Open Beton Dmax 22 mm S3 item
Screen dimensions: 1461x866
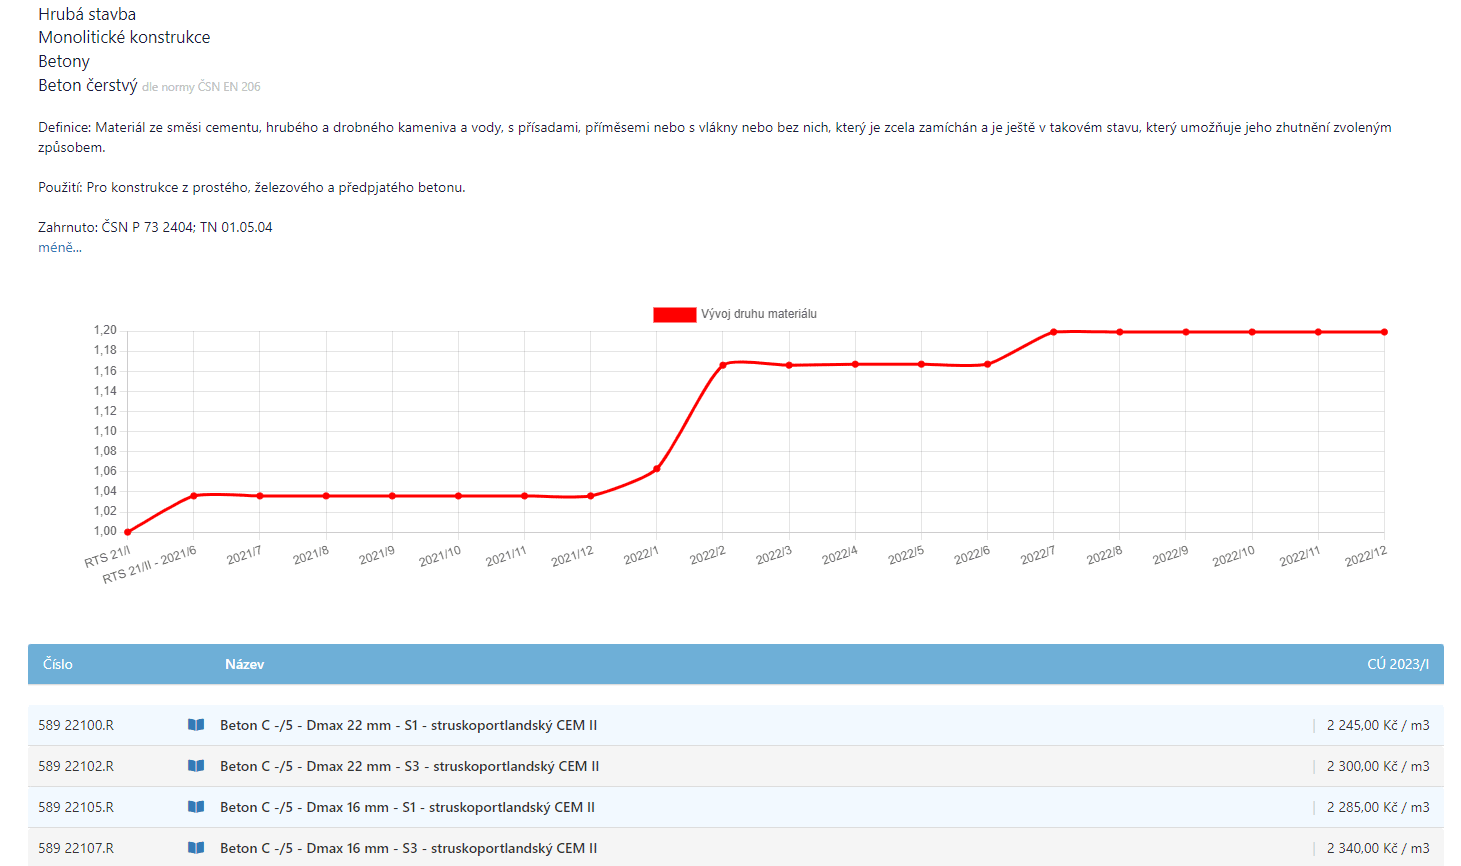point(409,766)
